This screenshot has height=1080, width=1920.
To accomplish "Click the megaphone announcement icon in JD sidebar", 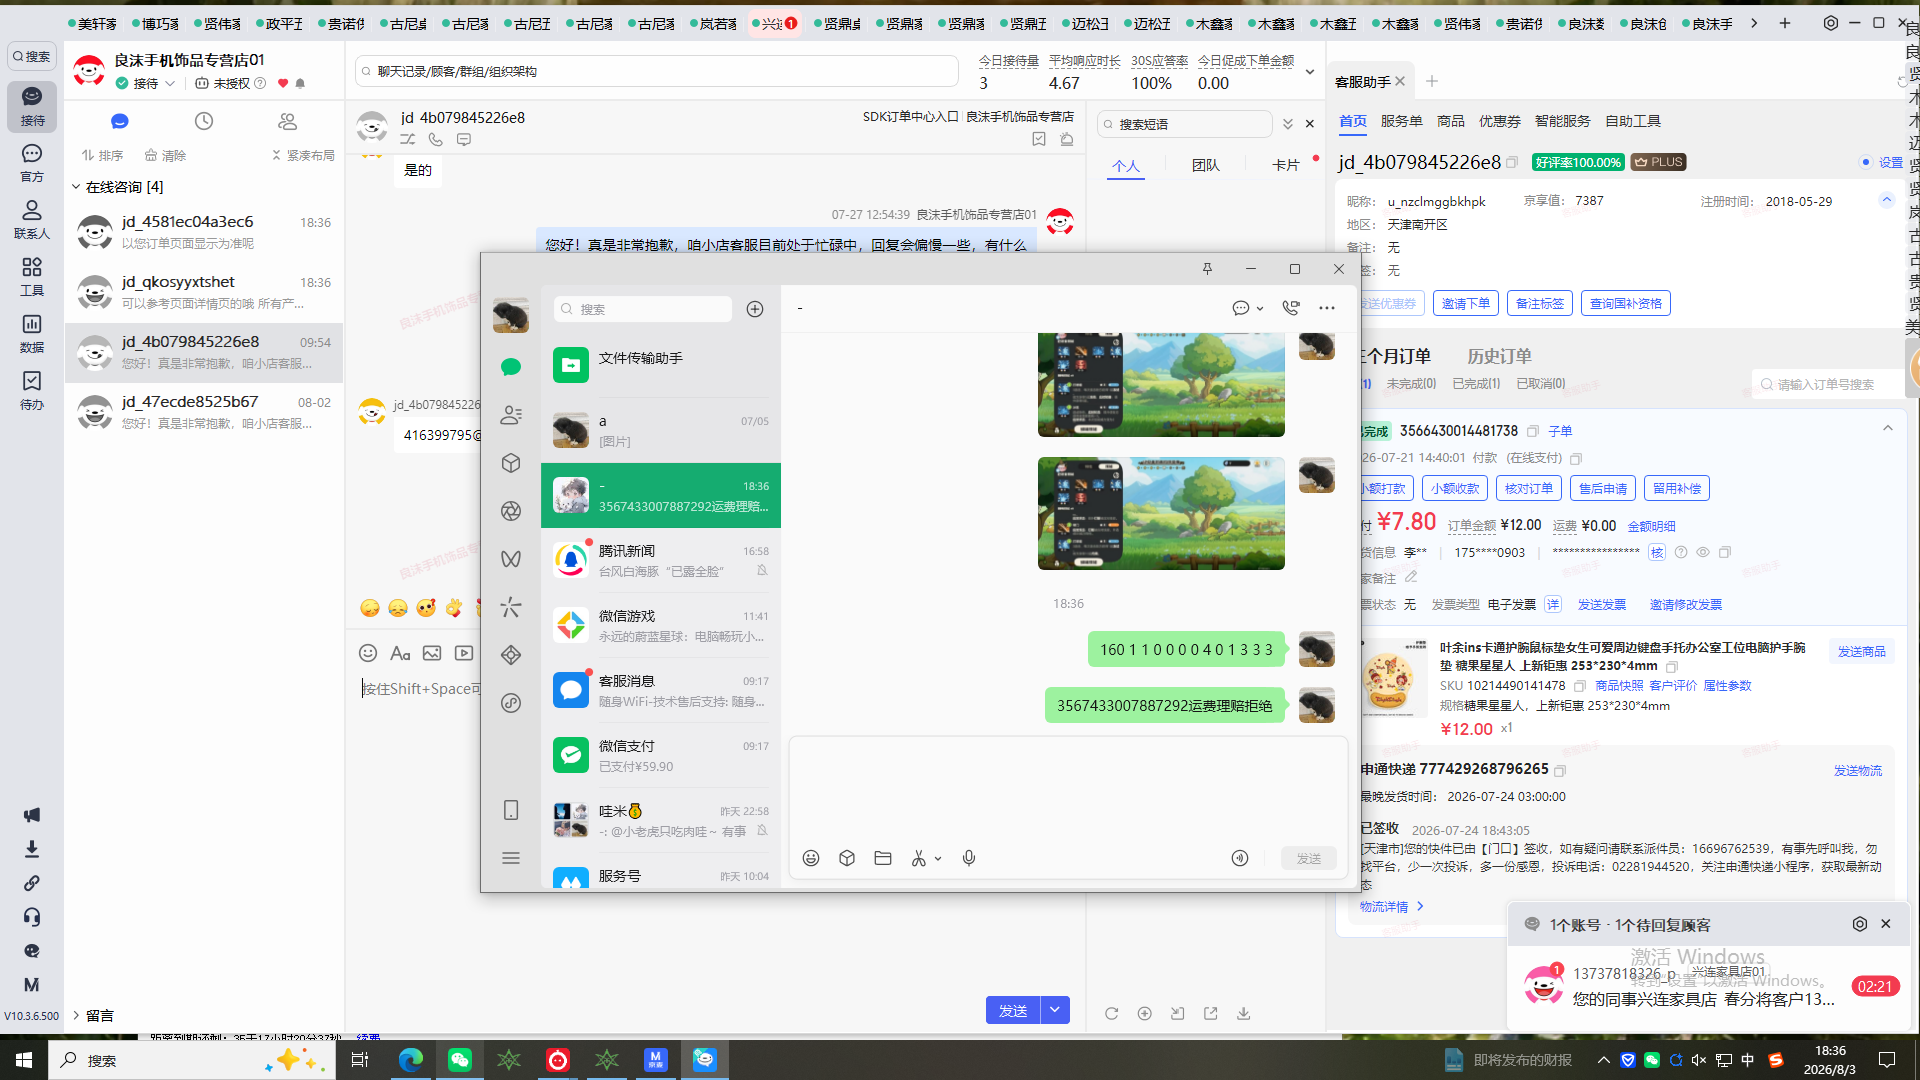I will pyautogui.click(x=32, y=815).
